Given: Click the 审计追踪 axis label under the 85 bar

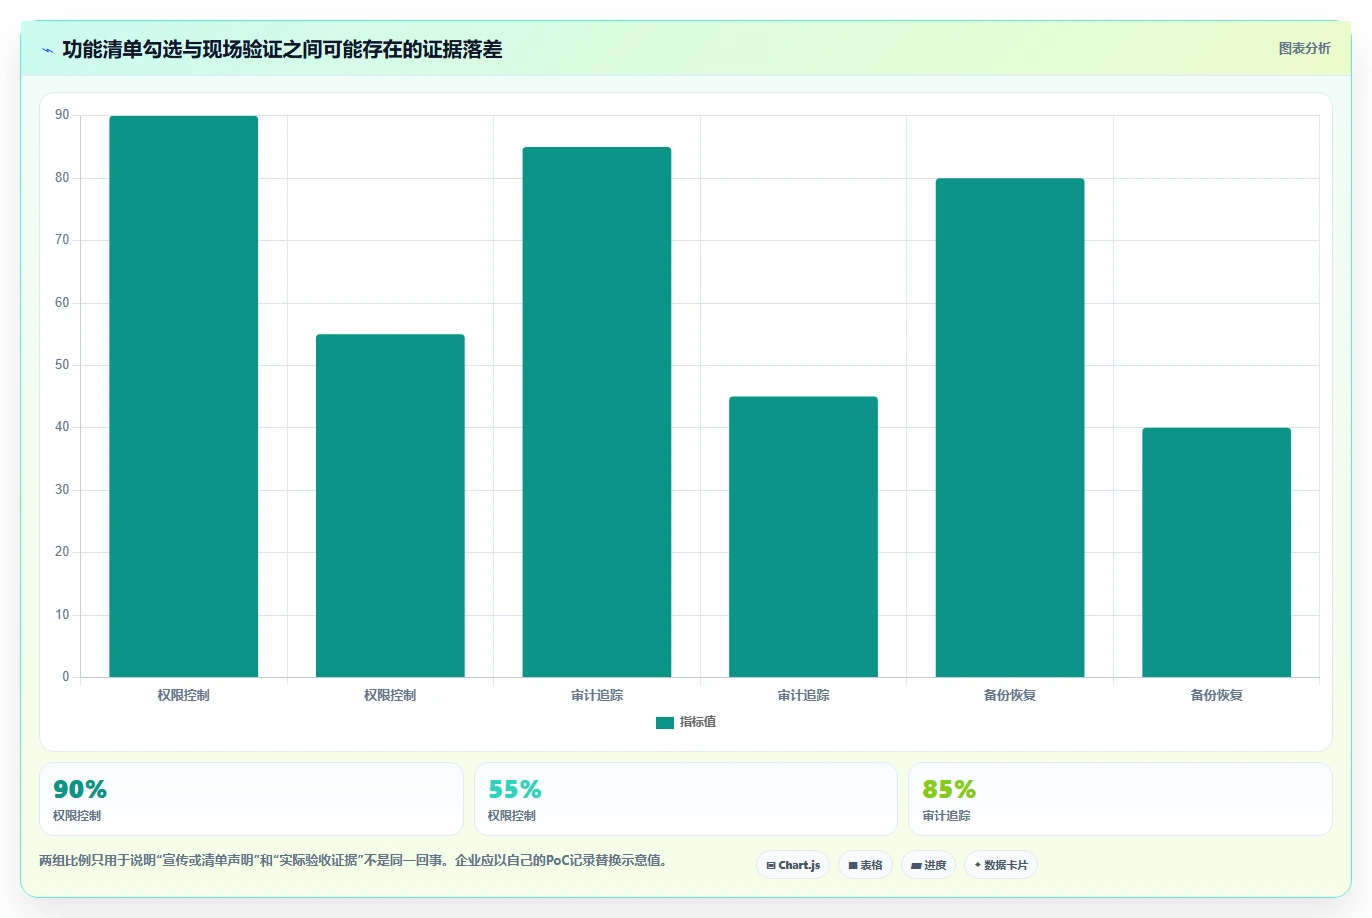Looking at the screenshot, I should tap(597, 695).
